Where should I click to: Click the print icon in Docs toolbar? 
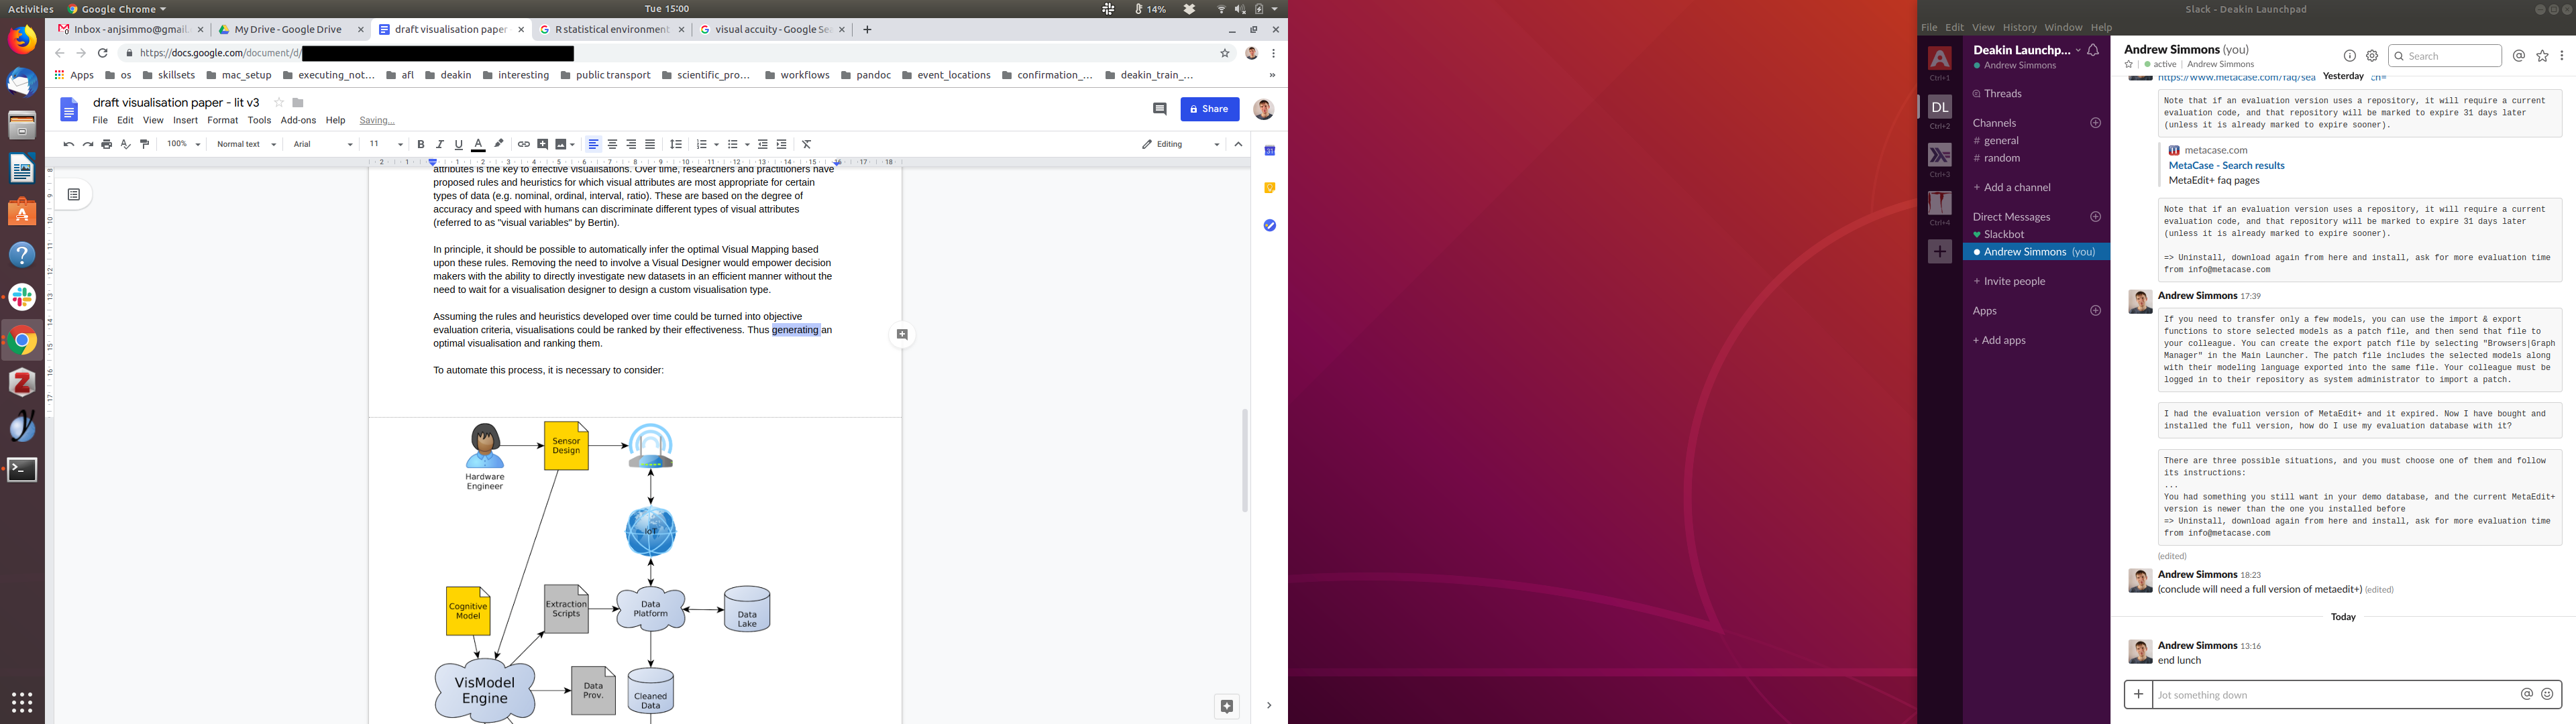(107, 144)
